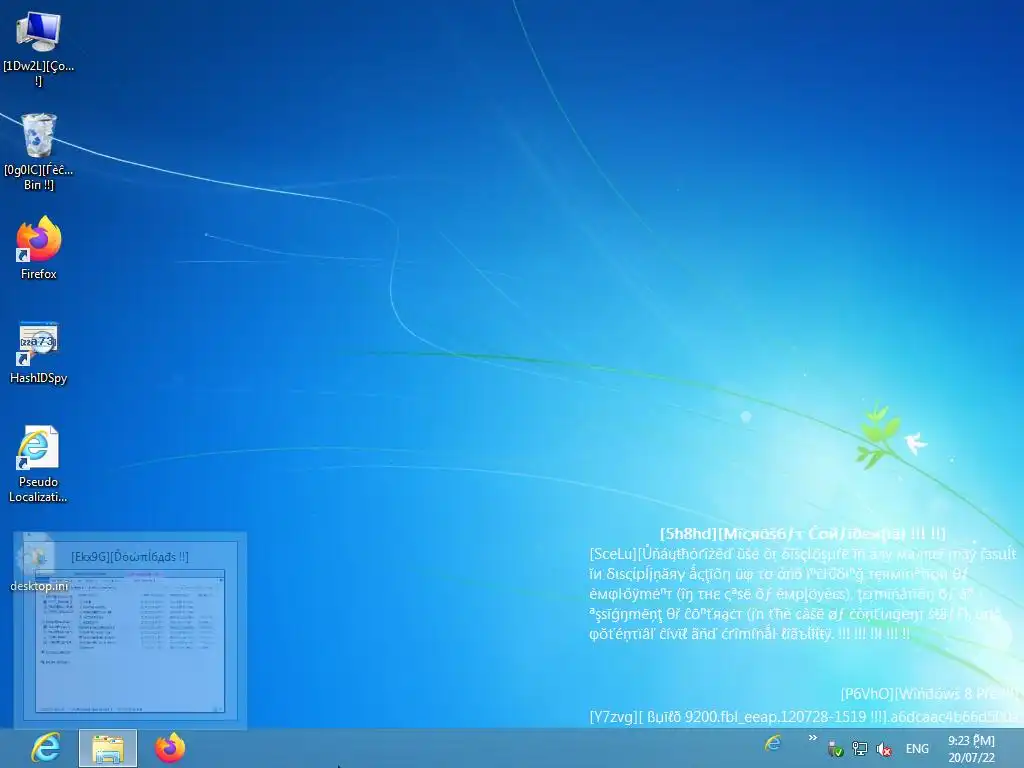Select the Computer desktop icon
Viewport: 1024px width, 768px height.
(x=39, y=48)
